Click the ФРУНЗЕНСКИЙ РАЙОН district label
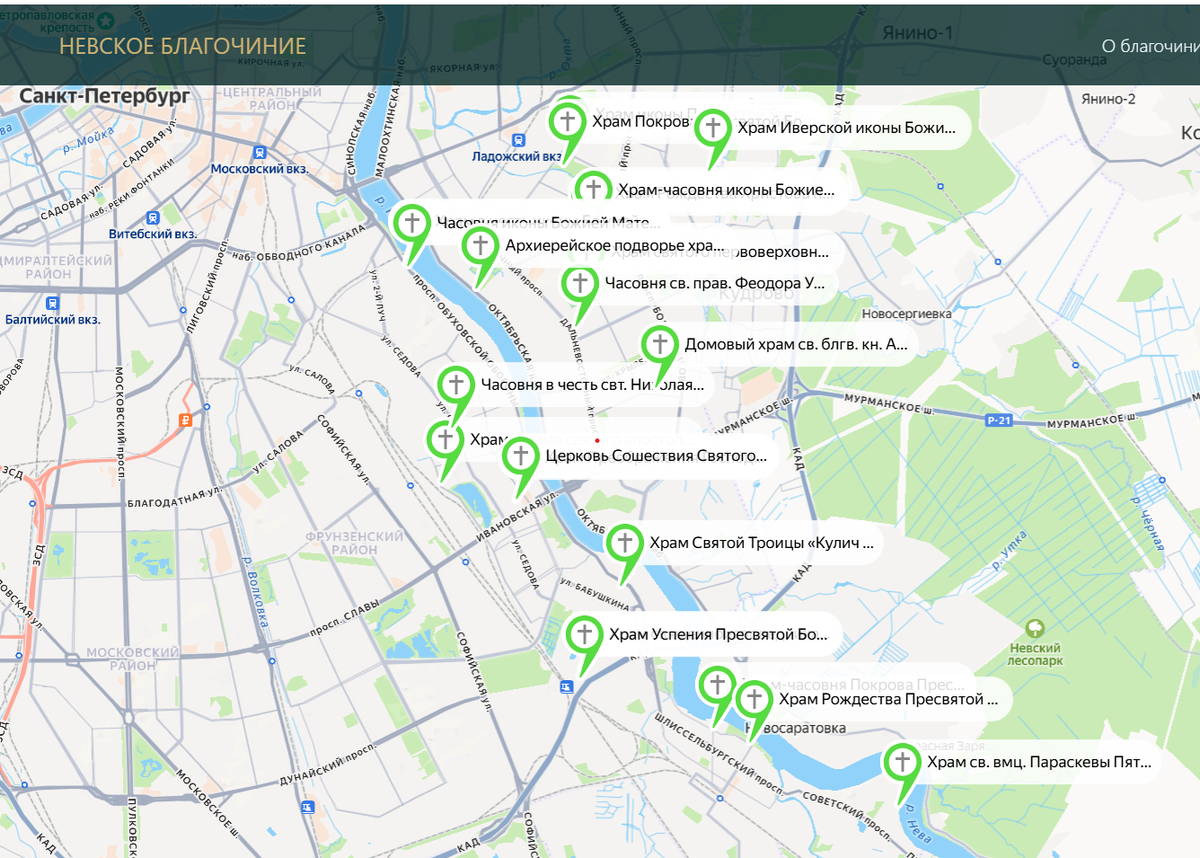Image resolution: width=1200 pixels, height=858 pixels. click(354, 543)
